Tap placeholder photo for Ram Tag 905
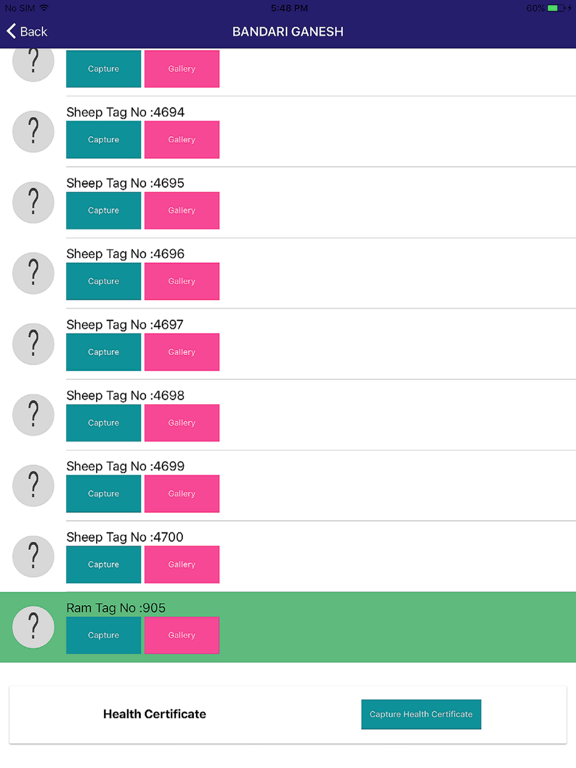Viewport: 576px width, 768px height. (33, 627)
